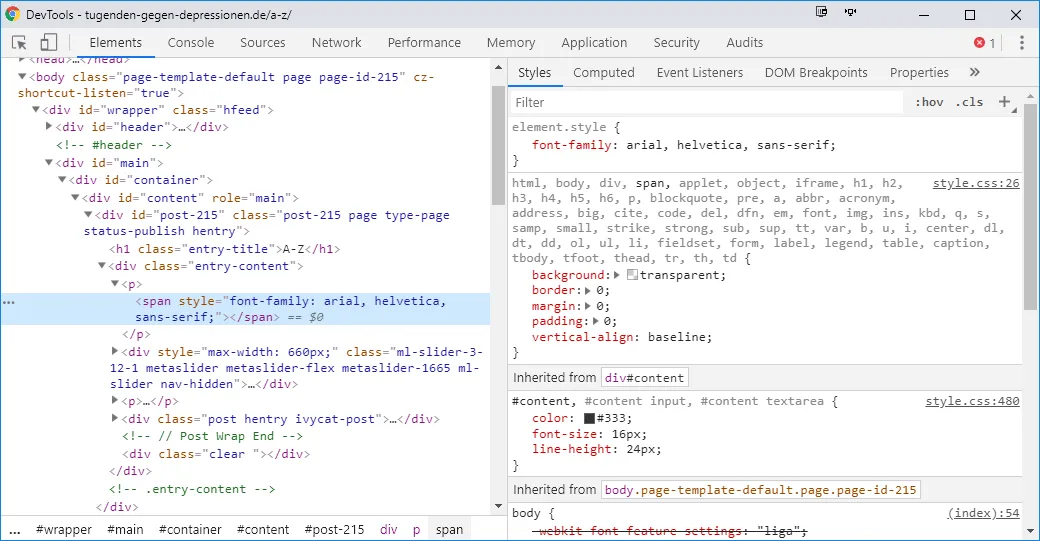Image resolution: width=1040 pixels, height=541 pixels.
Task: Select #wrapper in the breadcrumb bar
Action: coord(64,530)
